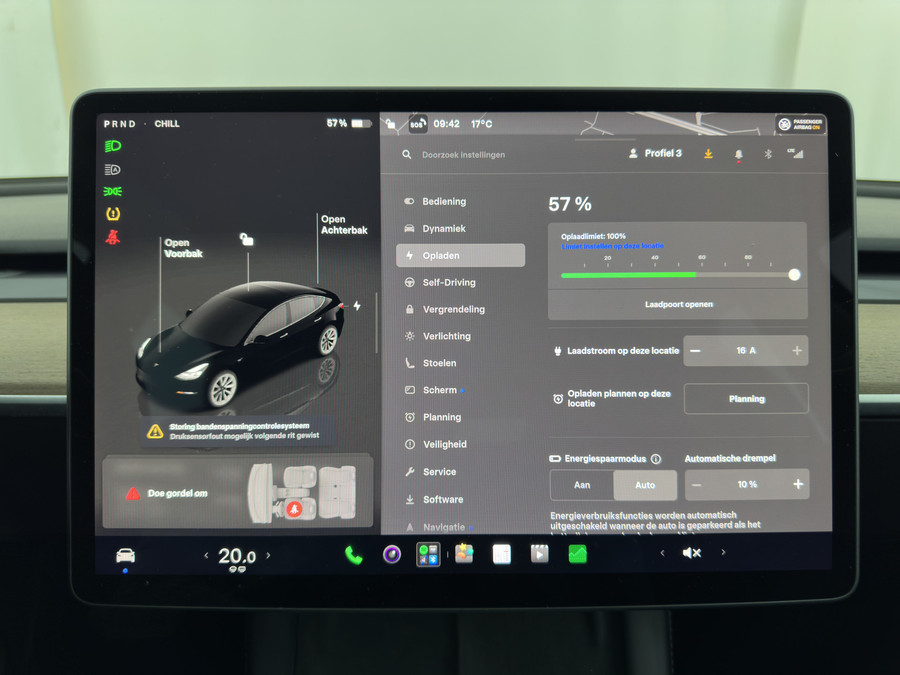
Task: Select the Opladen settings menu
Action: click(460, 255)
